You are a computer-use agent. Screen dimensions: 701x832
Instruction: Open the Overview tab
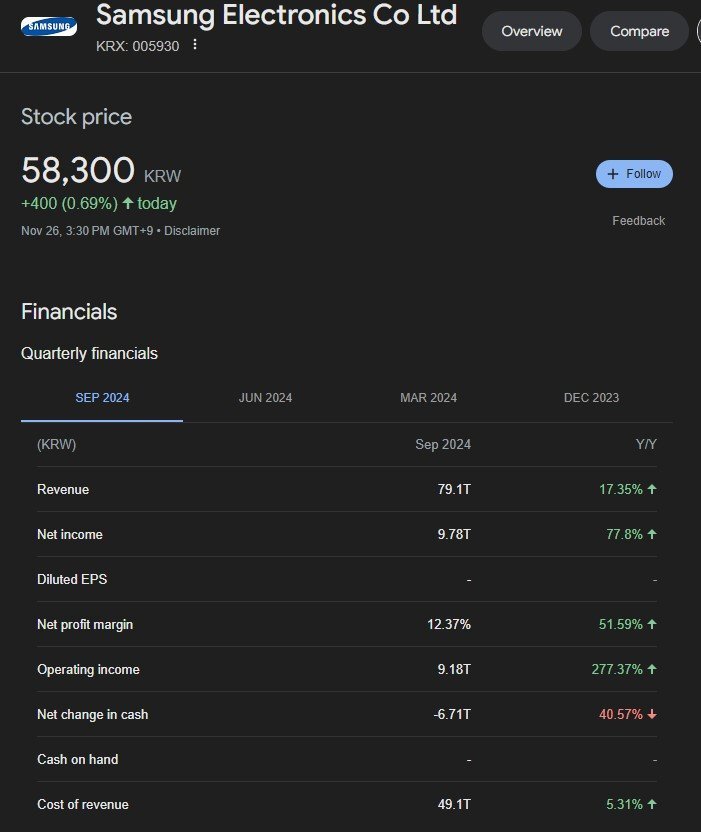point(532,31)
